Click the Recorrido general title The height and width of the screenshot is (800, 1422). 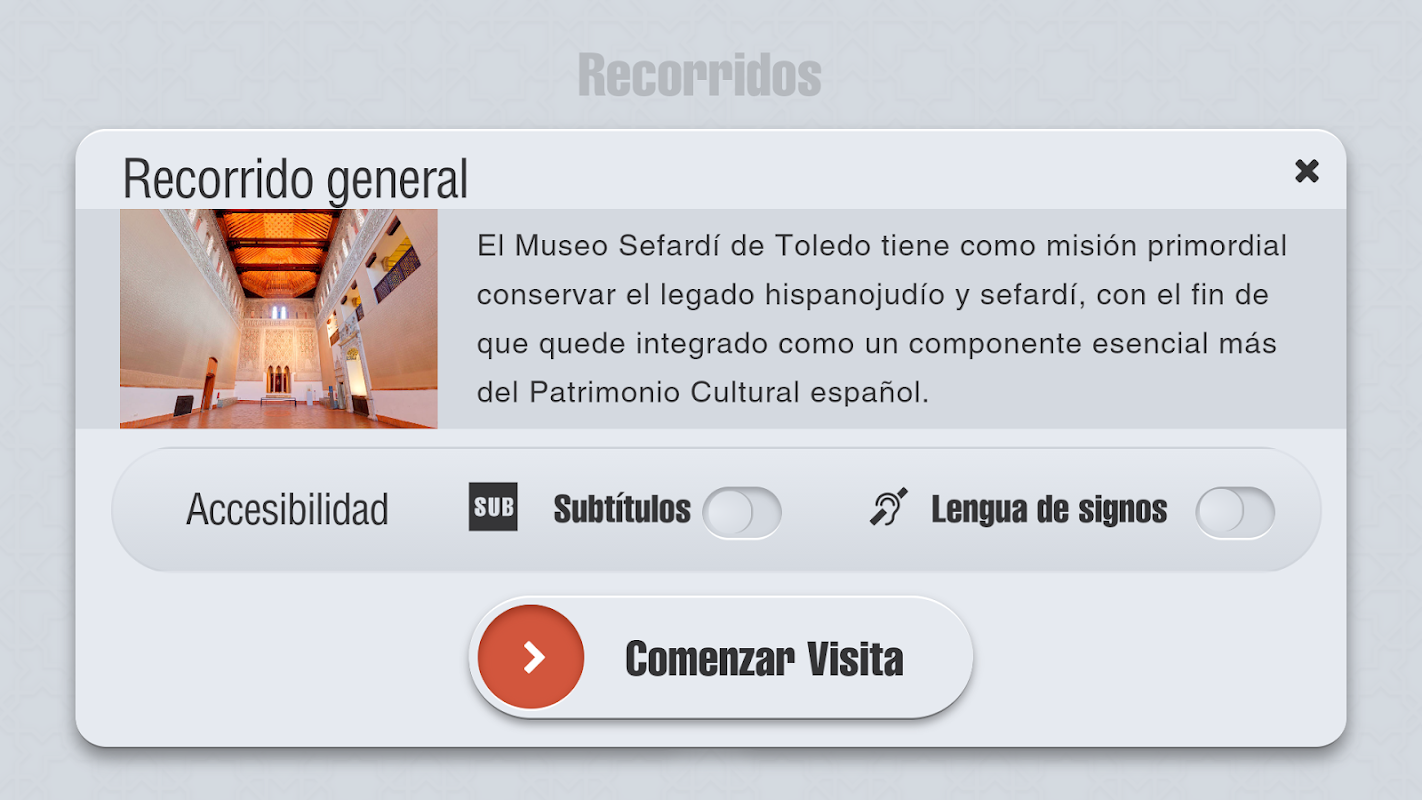point(295,180)
